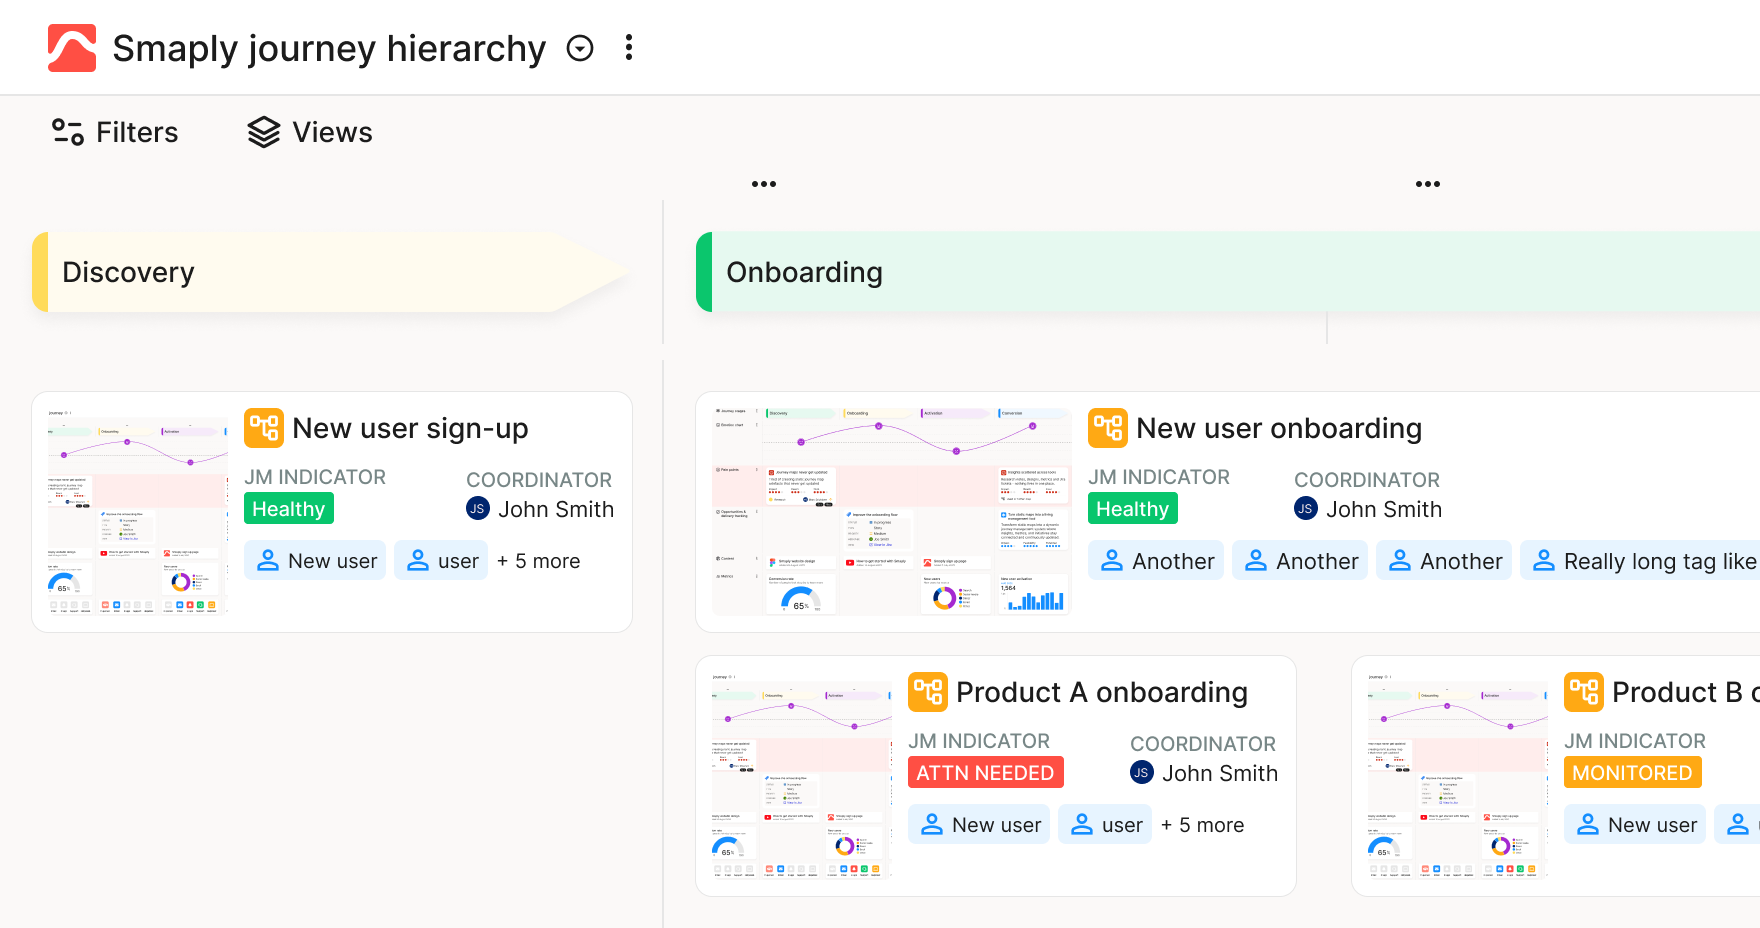Click the MONITORED indicator badge
This screenshot has width=1760, height=928.
[x=1633, y=773]
